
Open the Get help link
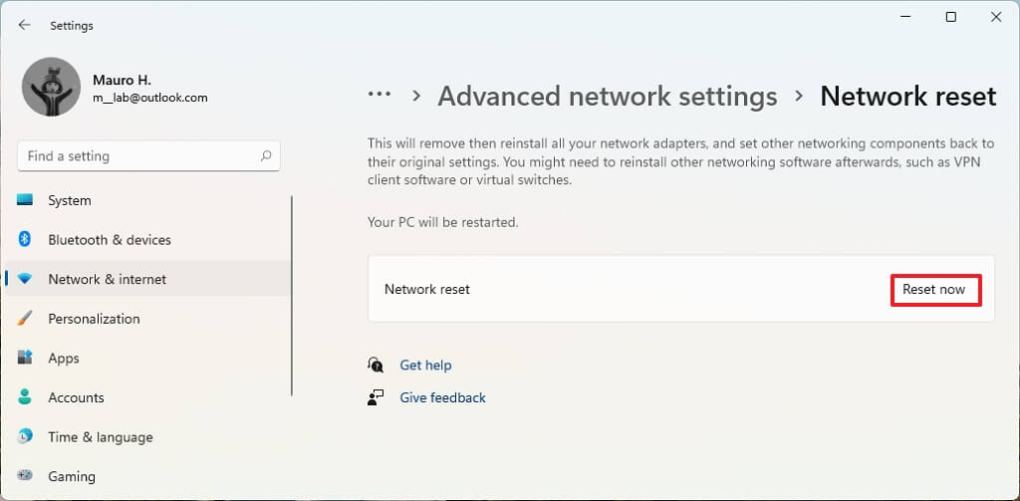coord(426,365)
